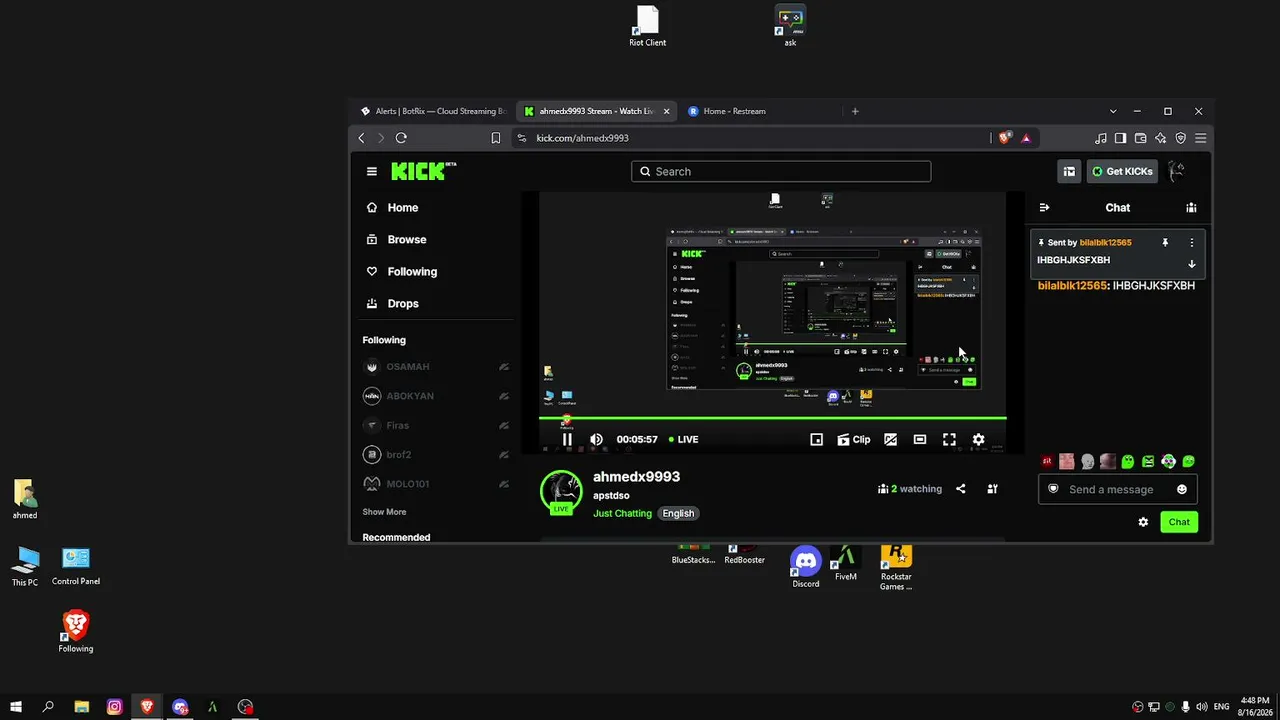This screenshot has width=1280, height=720.
Task: Open chat settings gear icon
Action: [x=1143, y=522]
